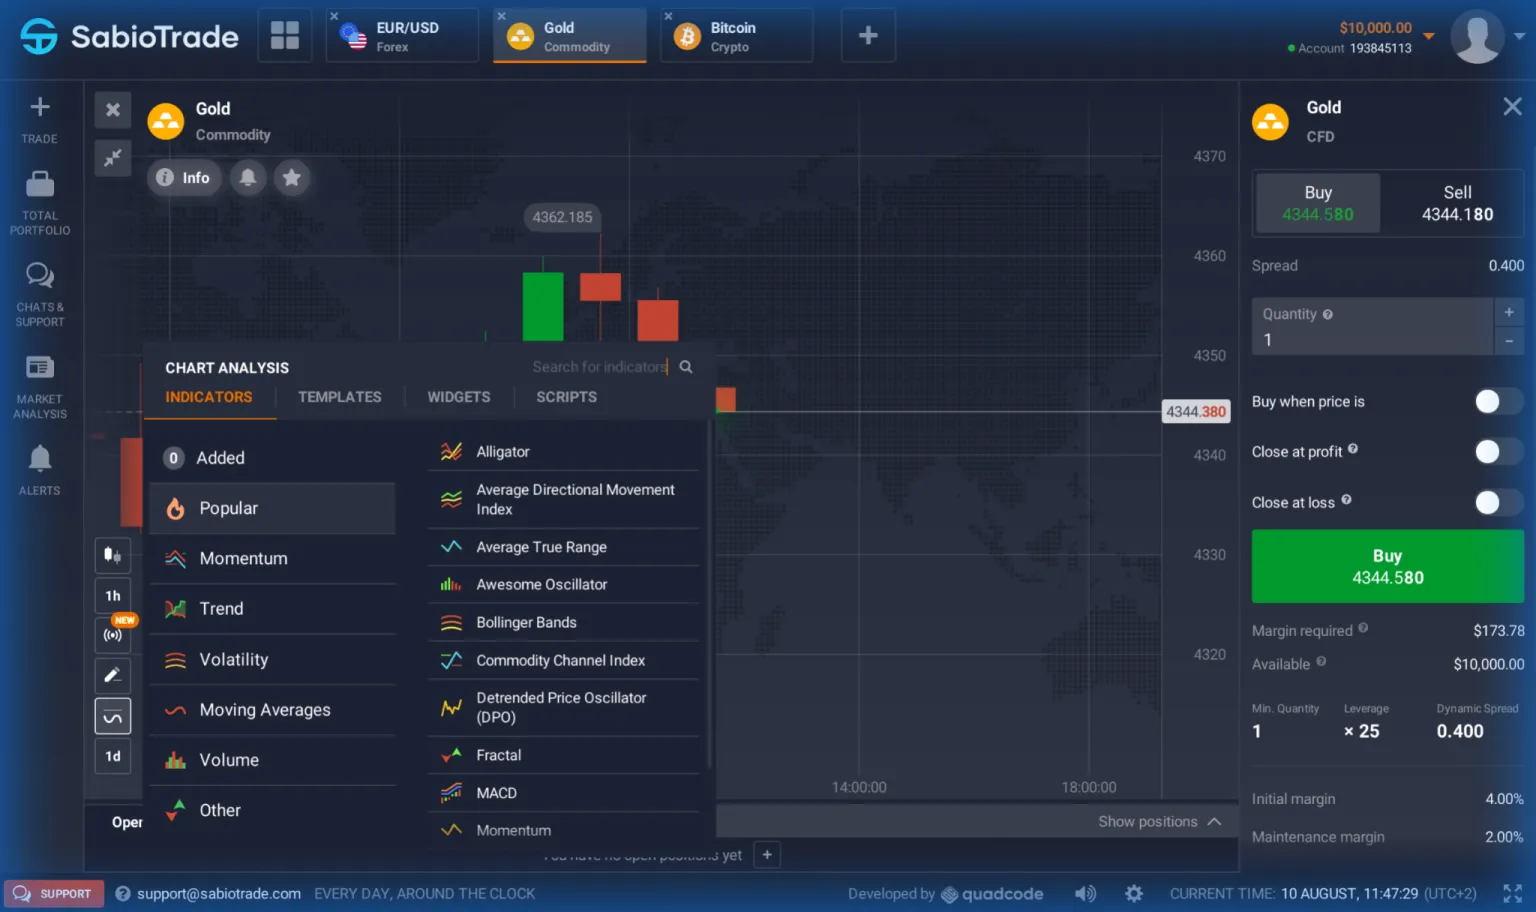This screenshot has height=912, width=1536.
Task: Select the 1d time range
Action: point(113,756)
